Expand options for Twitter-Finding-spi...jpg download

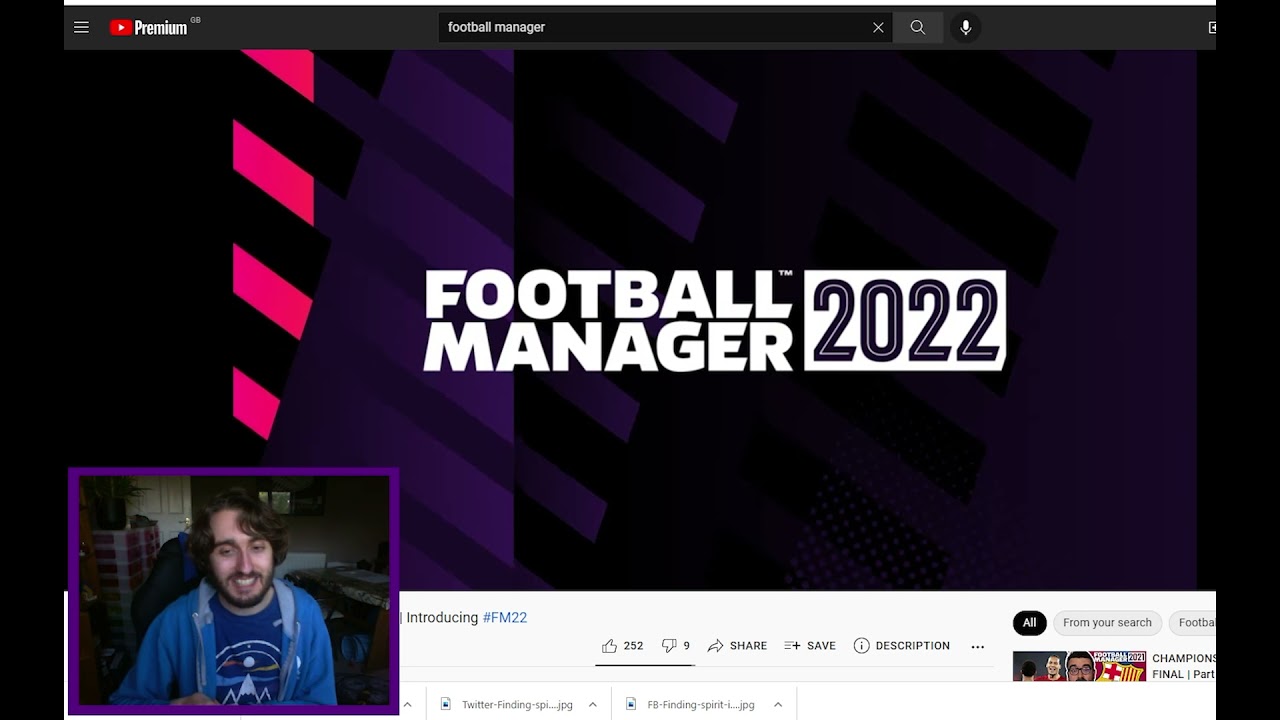[592, 705]
